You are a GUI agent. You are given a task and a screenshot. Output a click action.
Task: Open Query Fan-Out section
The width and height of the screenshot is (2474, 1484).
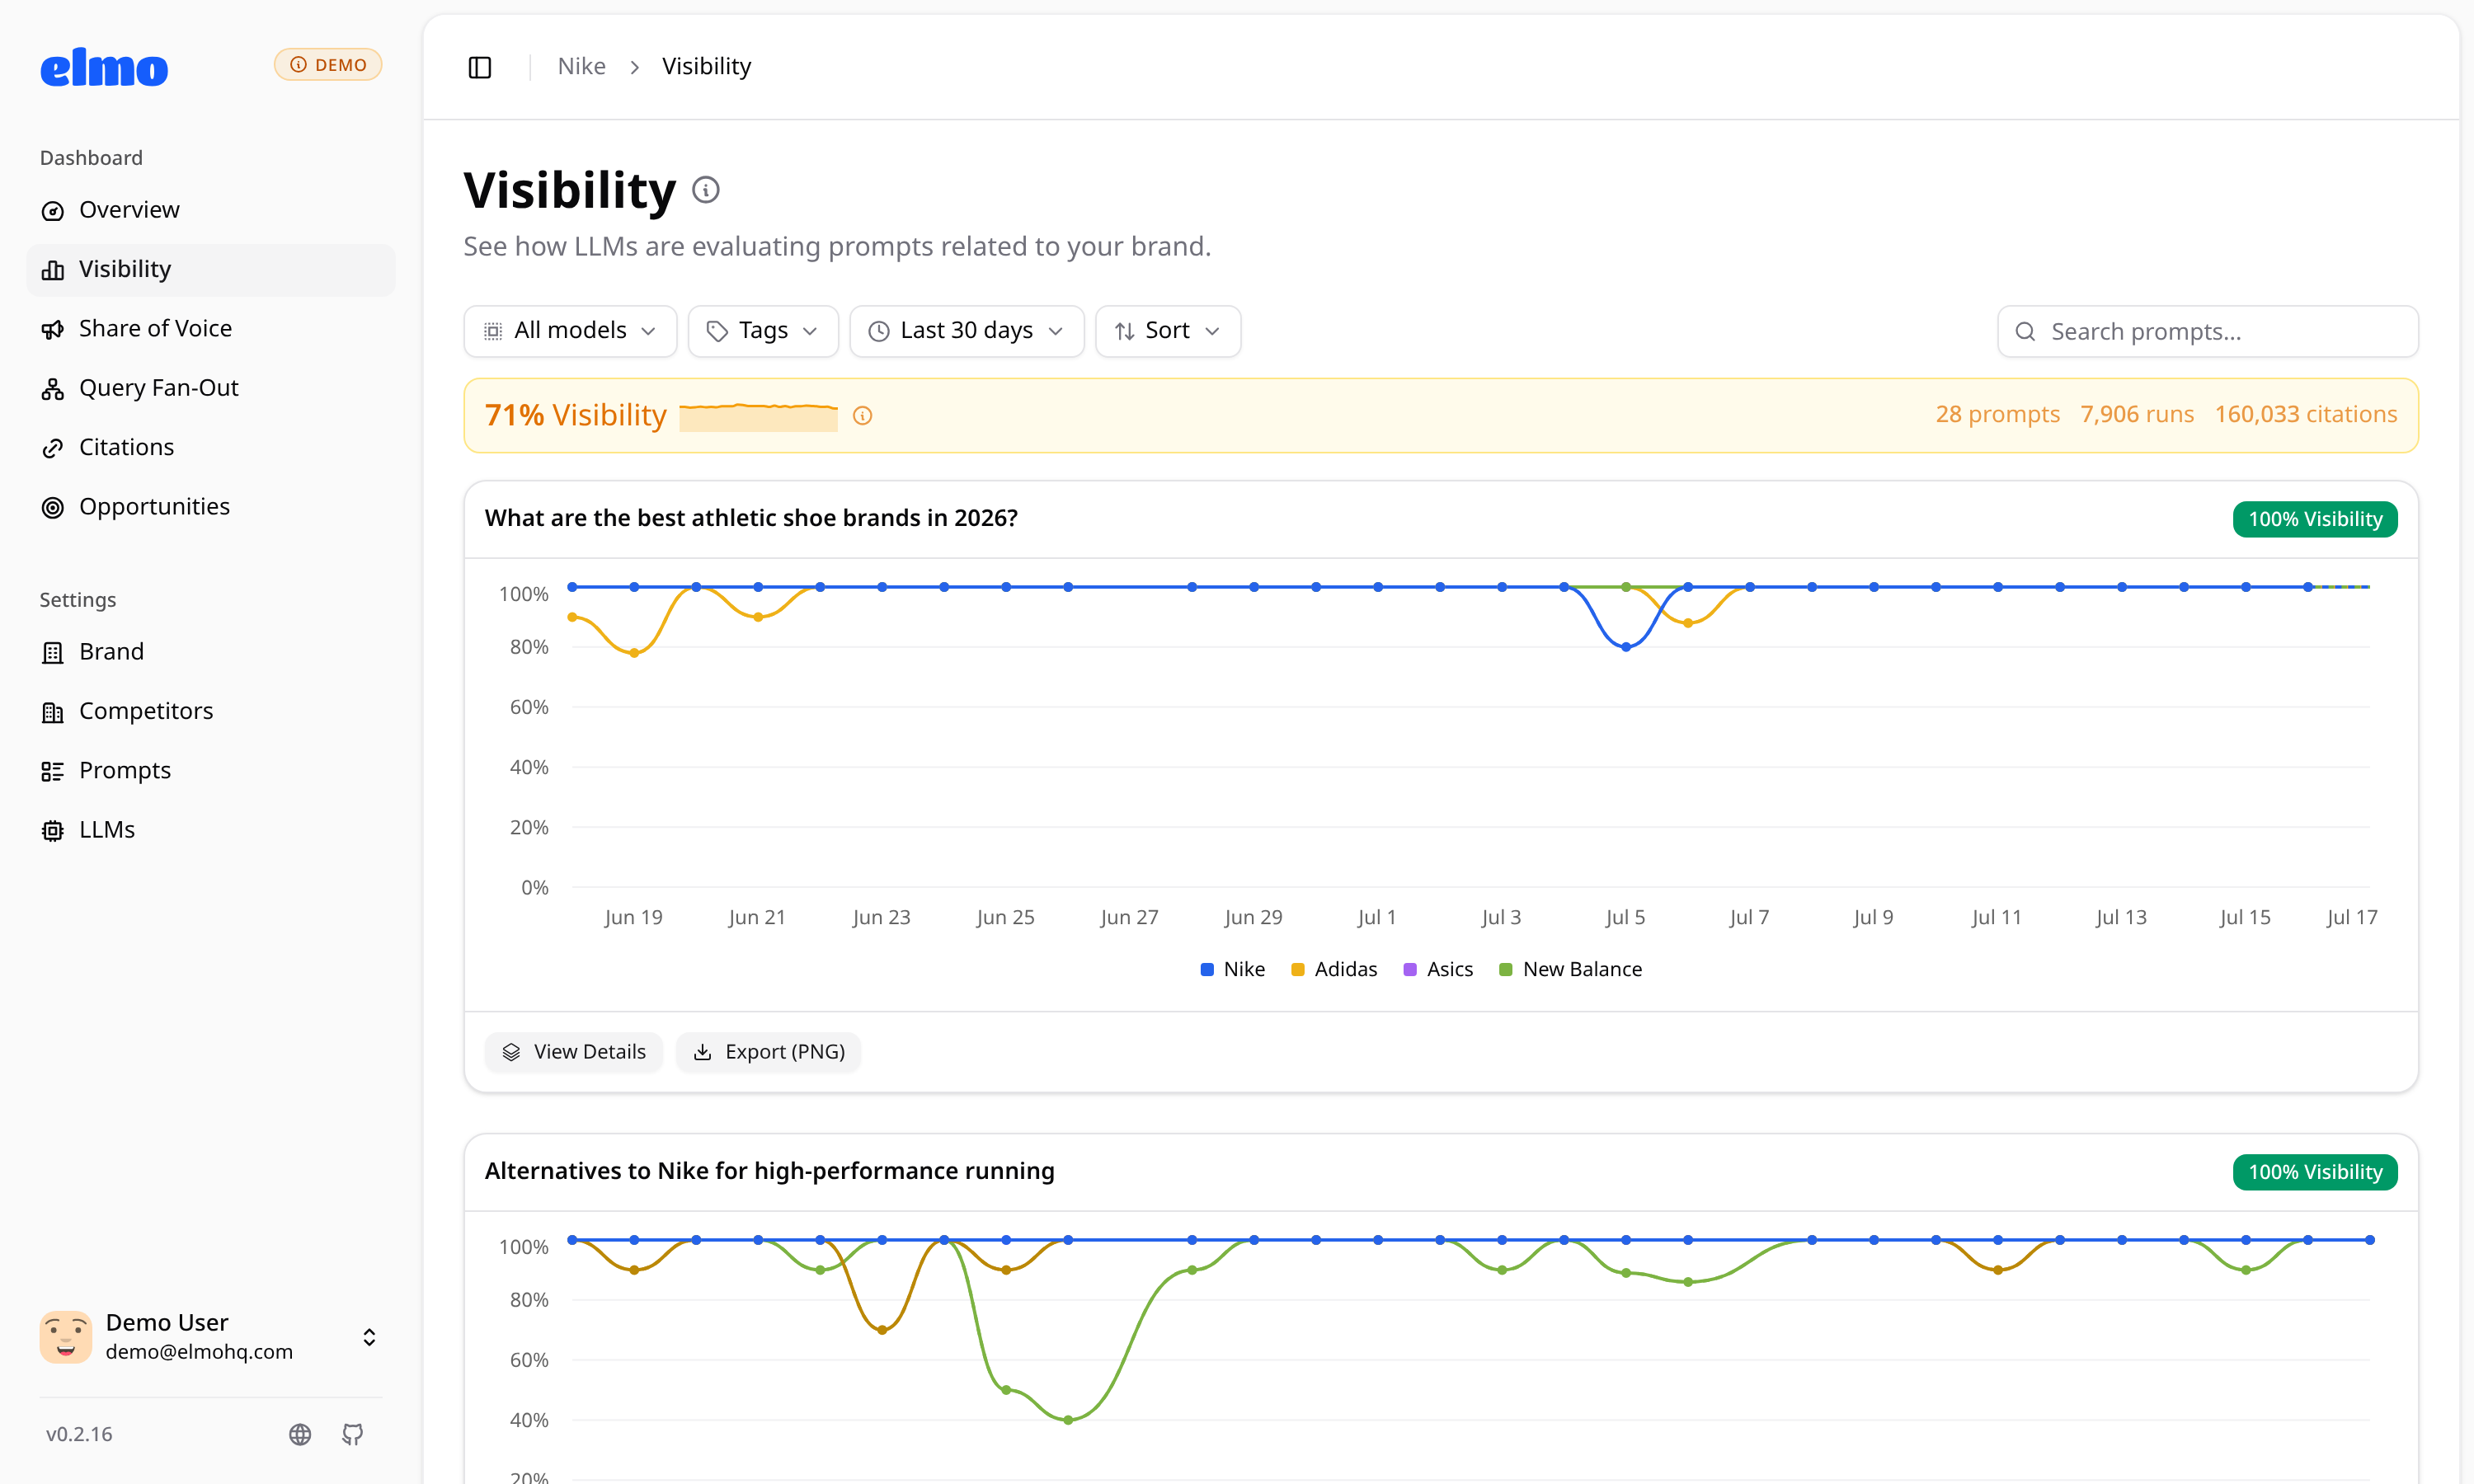click(x=211, y=388)
